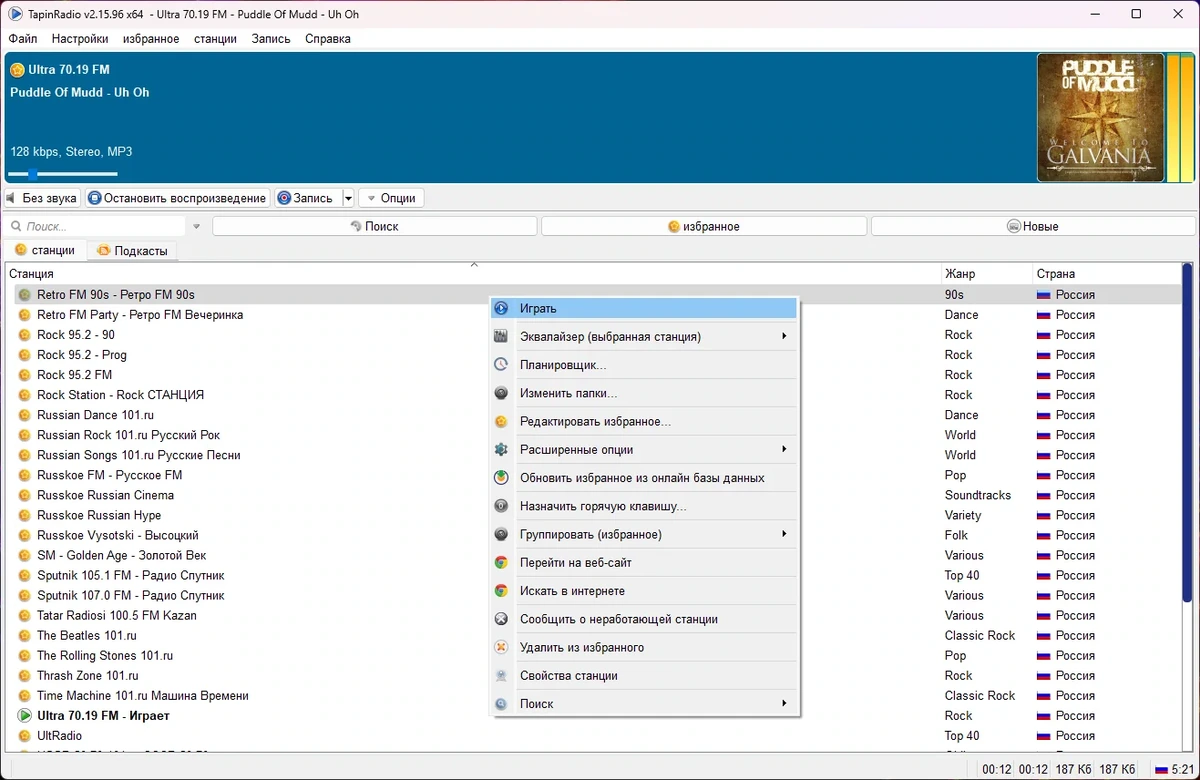Click the refresh icon beside Обновить избранное
Screen dimensions: 1200x780
[502, 478]
